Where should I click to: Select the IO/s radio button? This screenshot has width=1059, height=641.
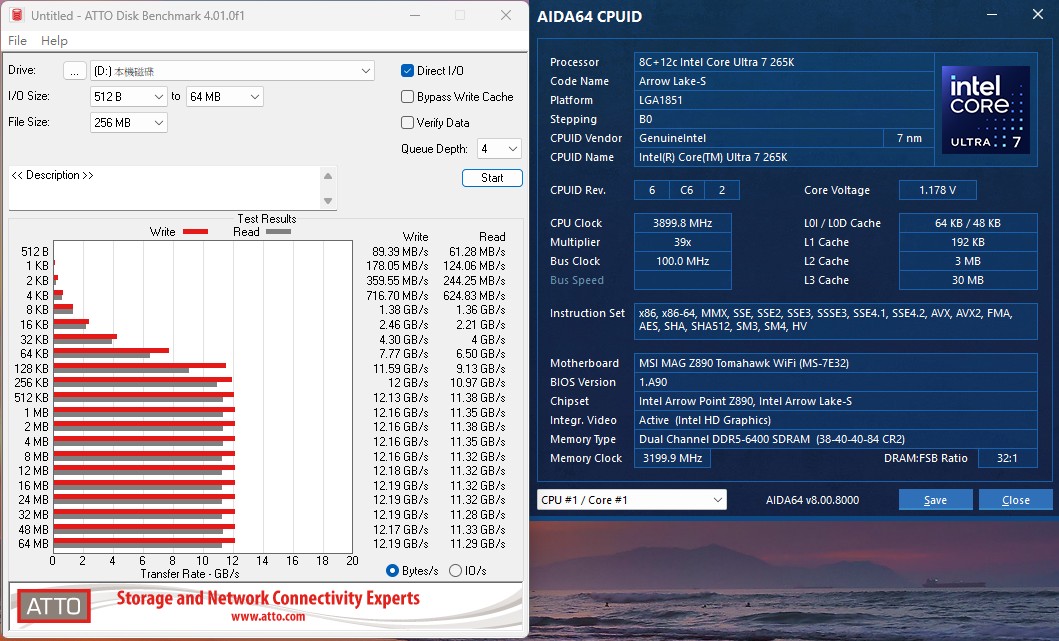tap(456, 571)
